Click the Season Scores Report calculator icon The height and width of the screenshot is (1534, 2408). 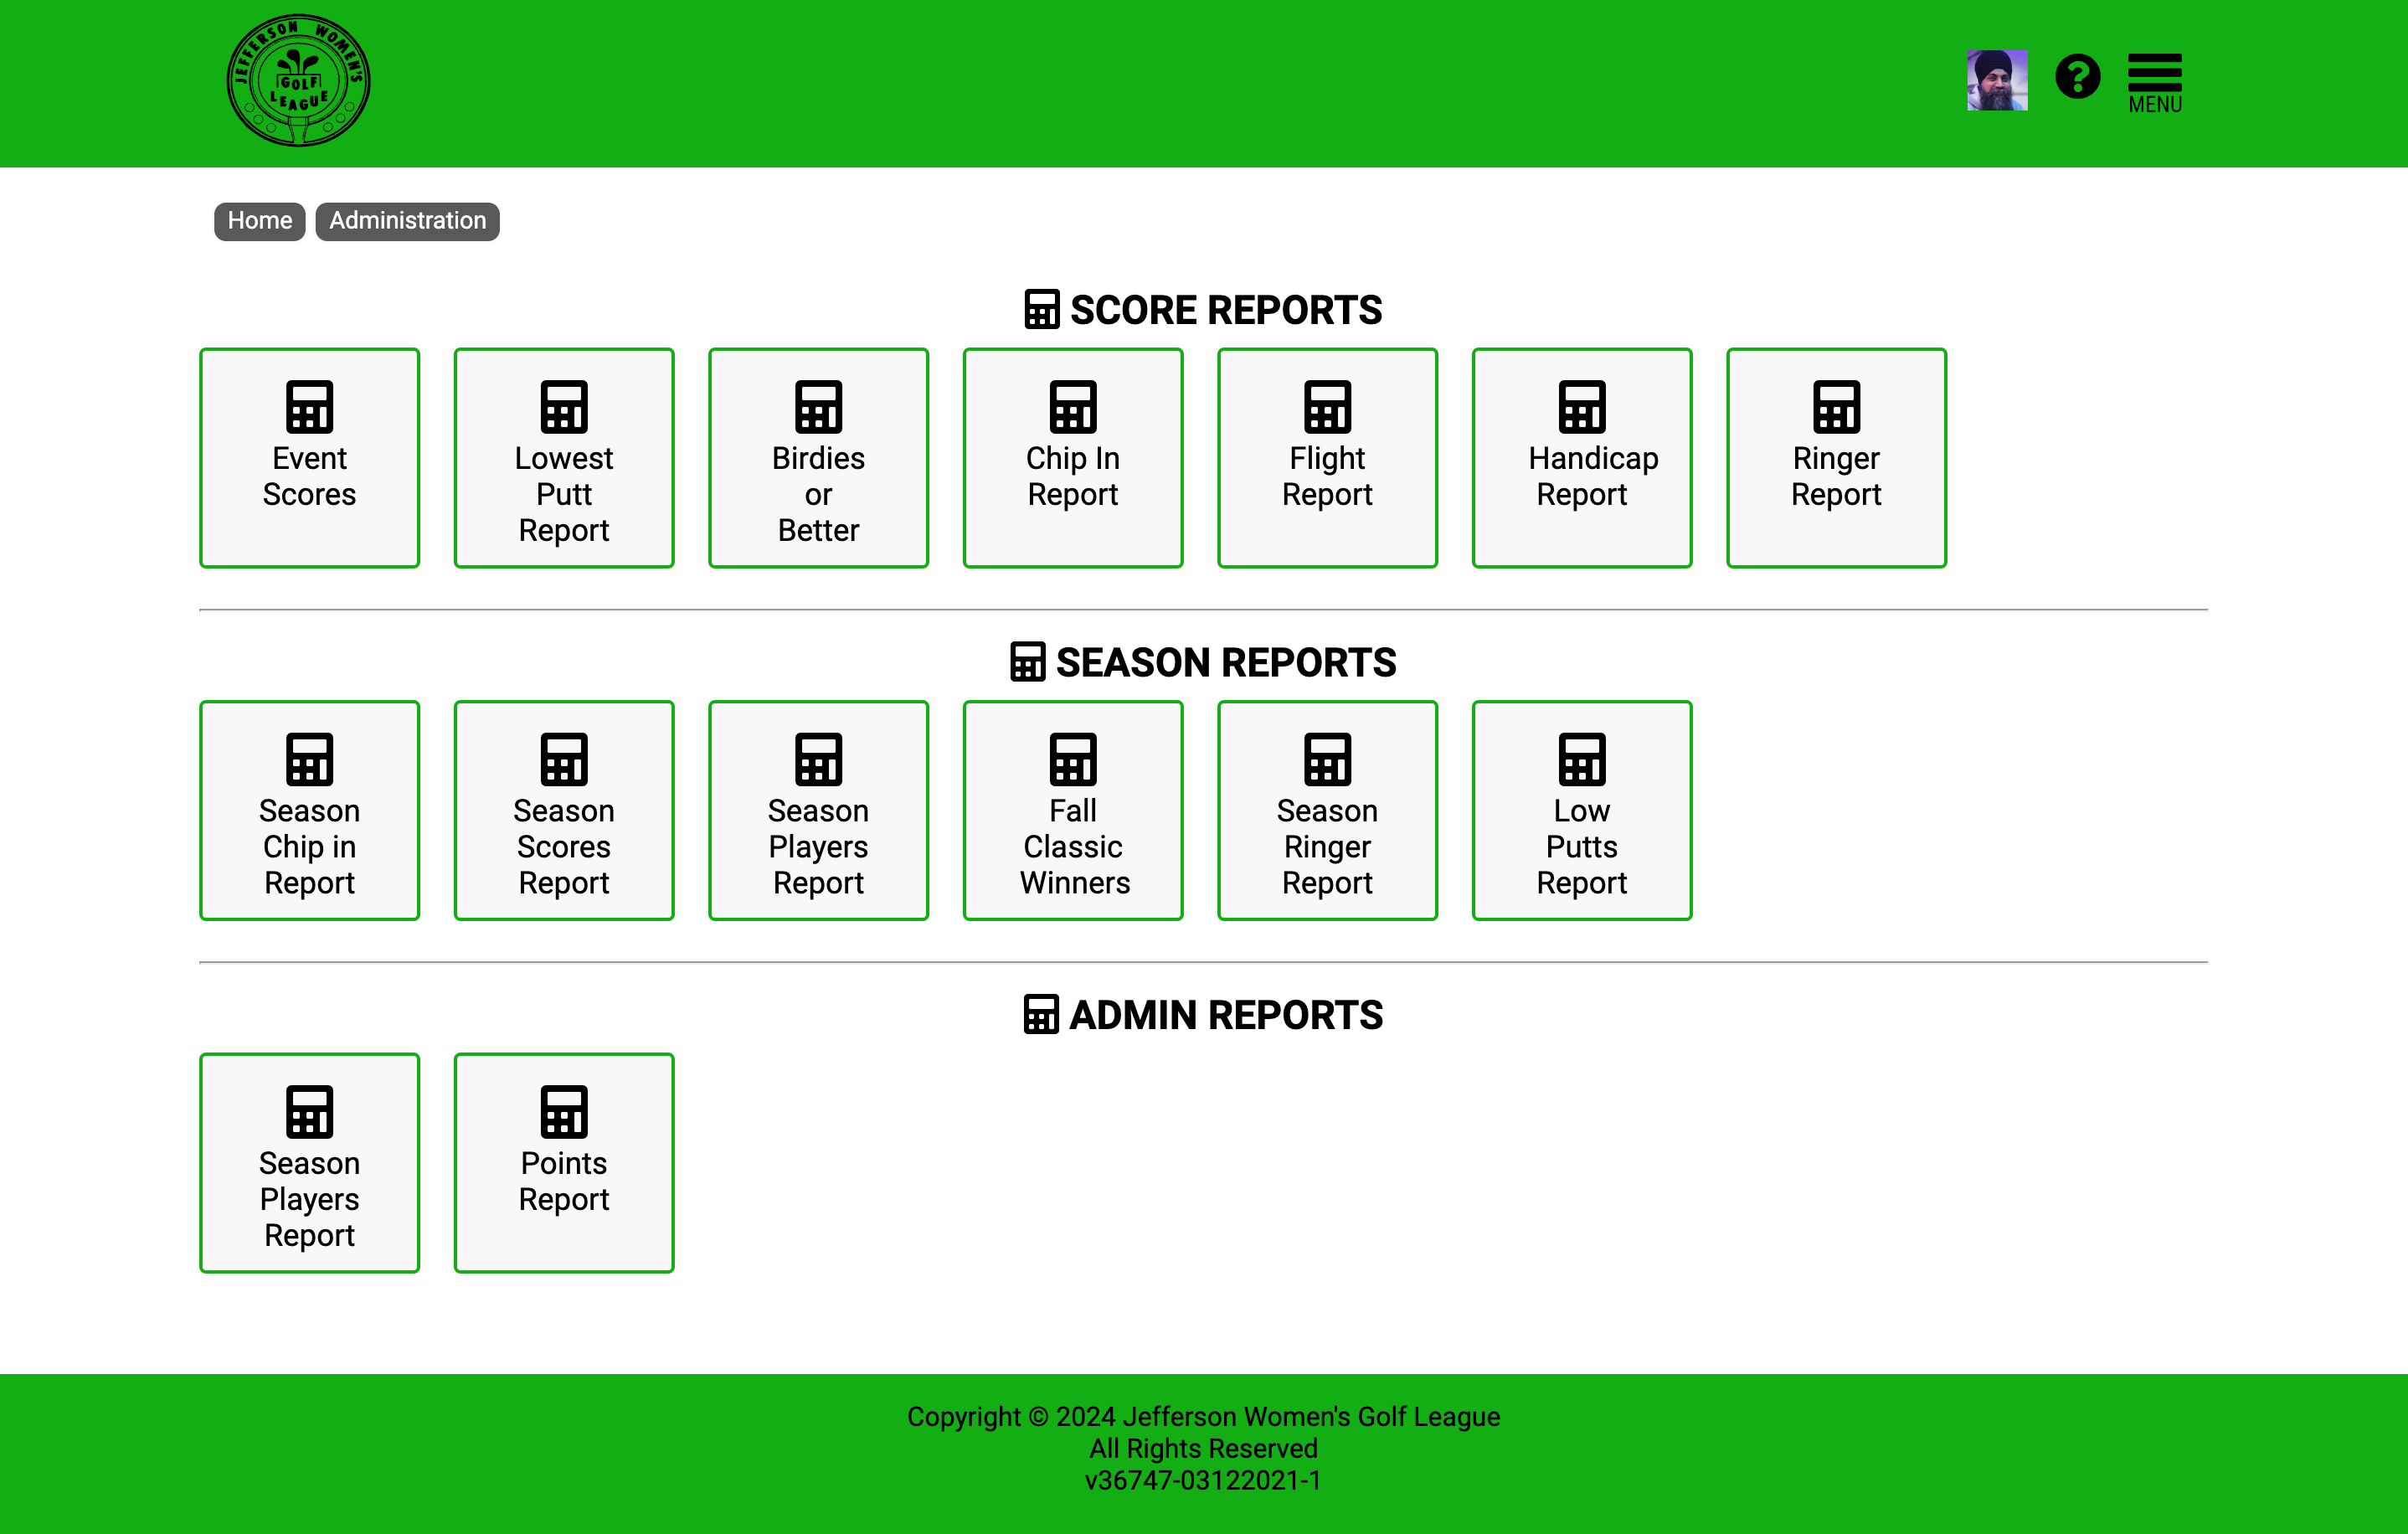pos(564,759)
